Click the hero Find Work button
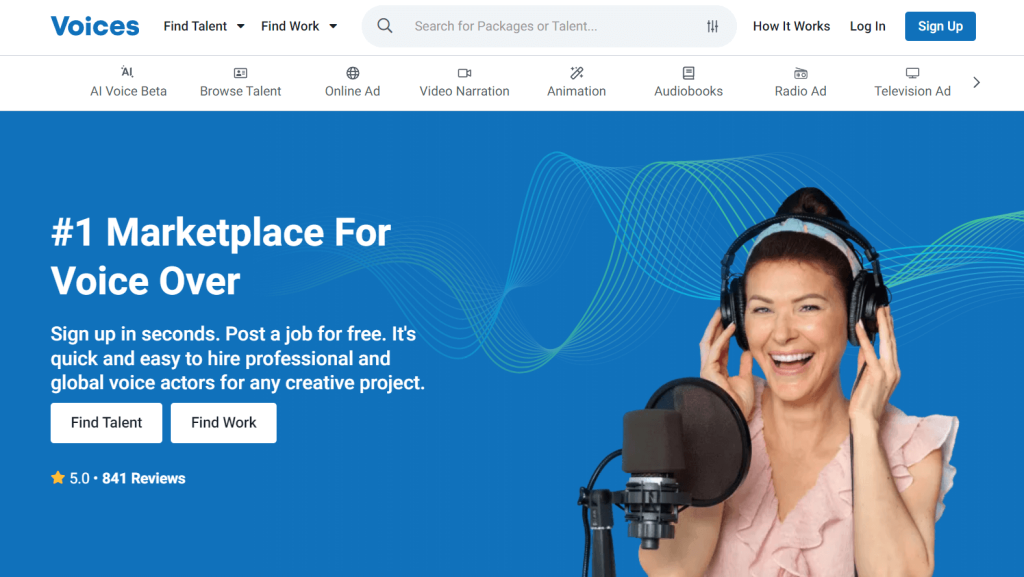 pos(224,423)
